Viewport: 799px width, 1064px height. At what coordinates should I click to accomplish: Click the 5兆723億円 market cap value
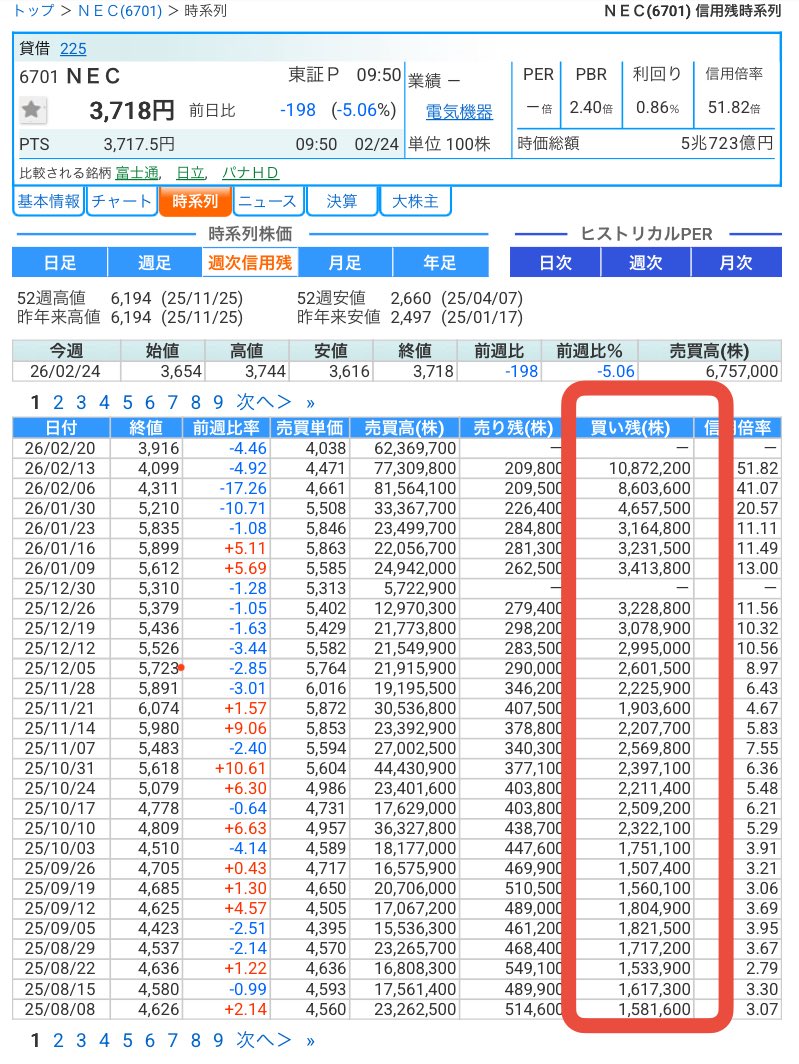point(727,144)
